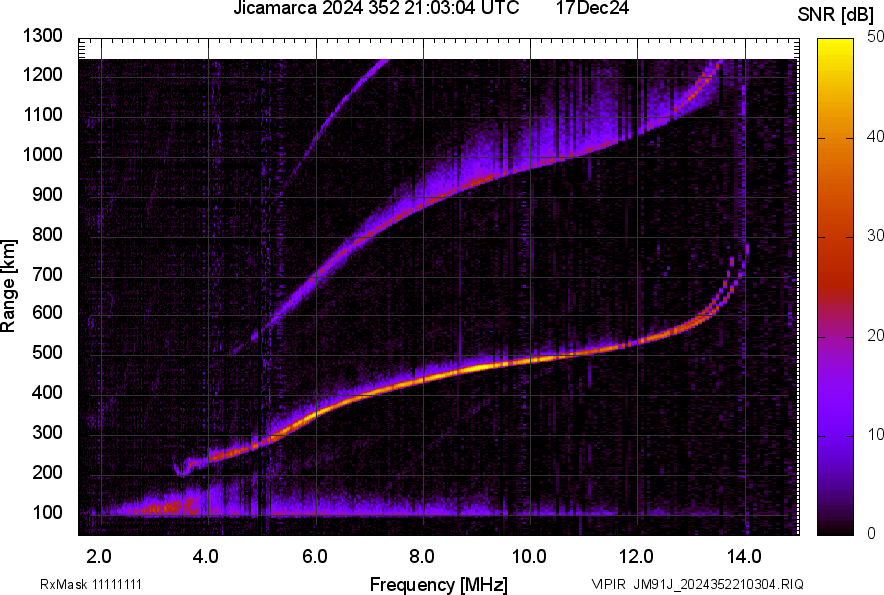Click the range tick label "900"
884x595 pixels.
(x=47, y=195)
